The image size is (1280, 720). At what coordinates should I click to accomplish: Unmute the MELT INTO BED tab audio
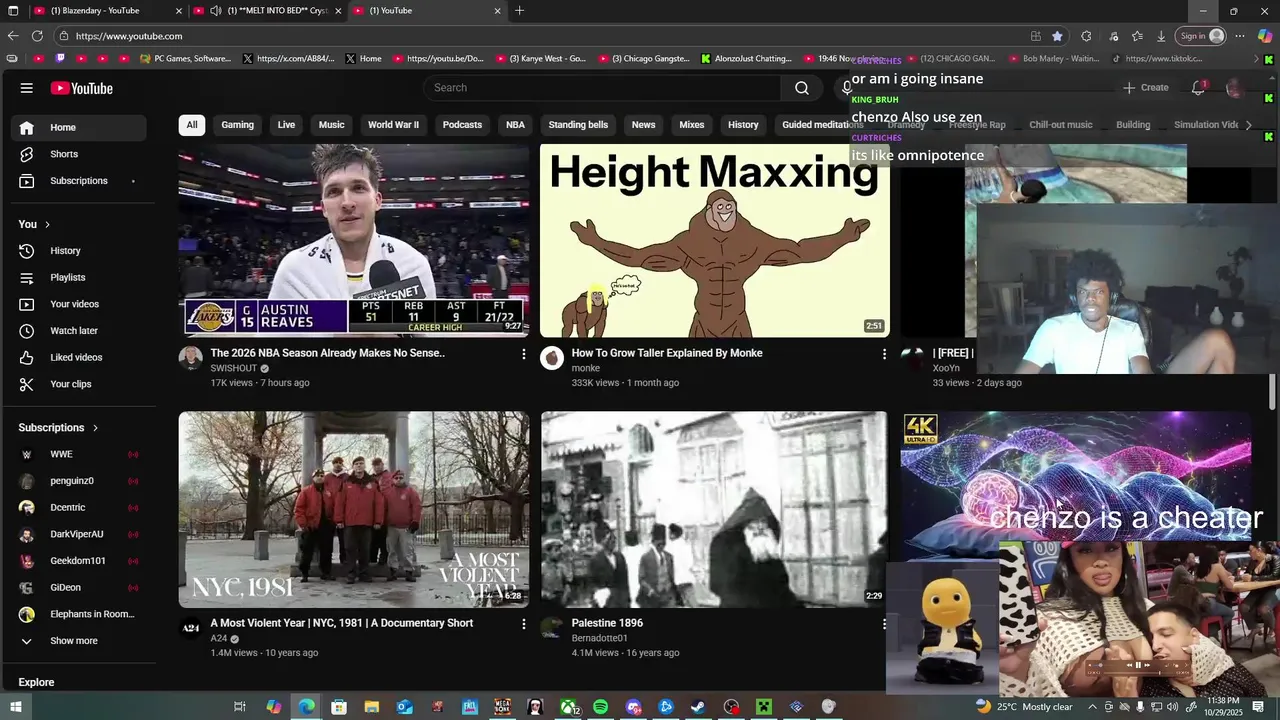pyautogui.click(x=215, y=11)
